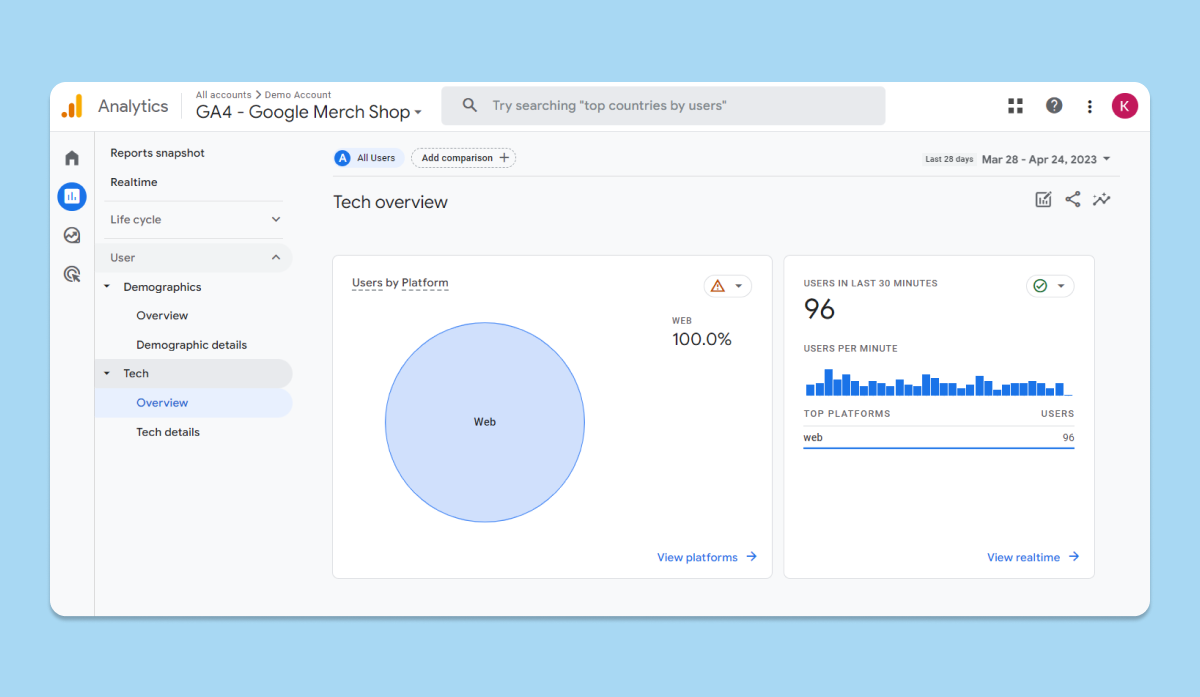This screenshot has width=1200, height=697.
Task: Open the date range dropdown arrow
Action: pyautogui.click(x=1107, y=159)
